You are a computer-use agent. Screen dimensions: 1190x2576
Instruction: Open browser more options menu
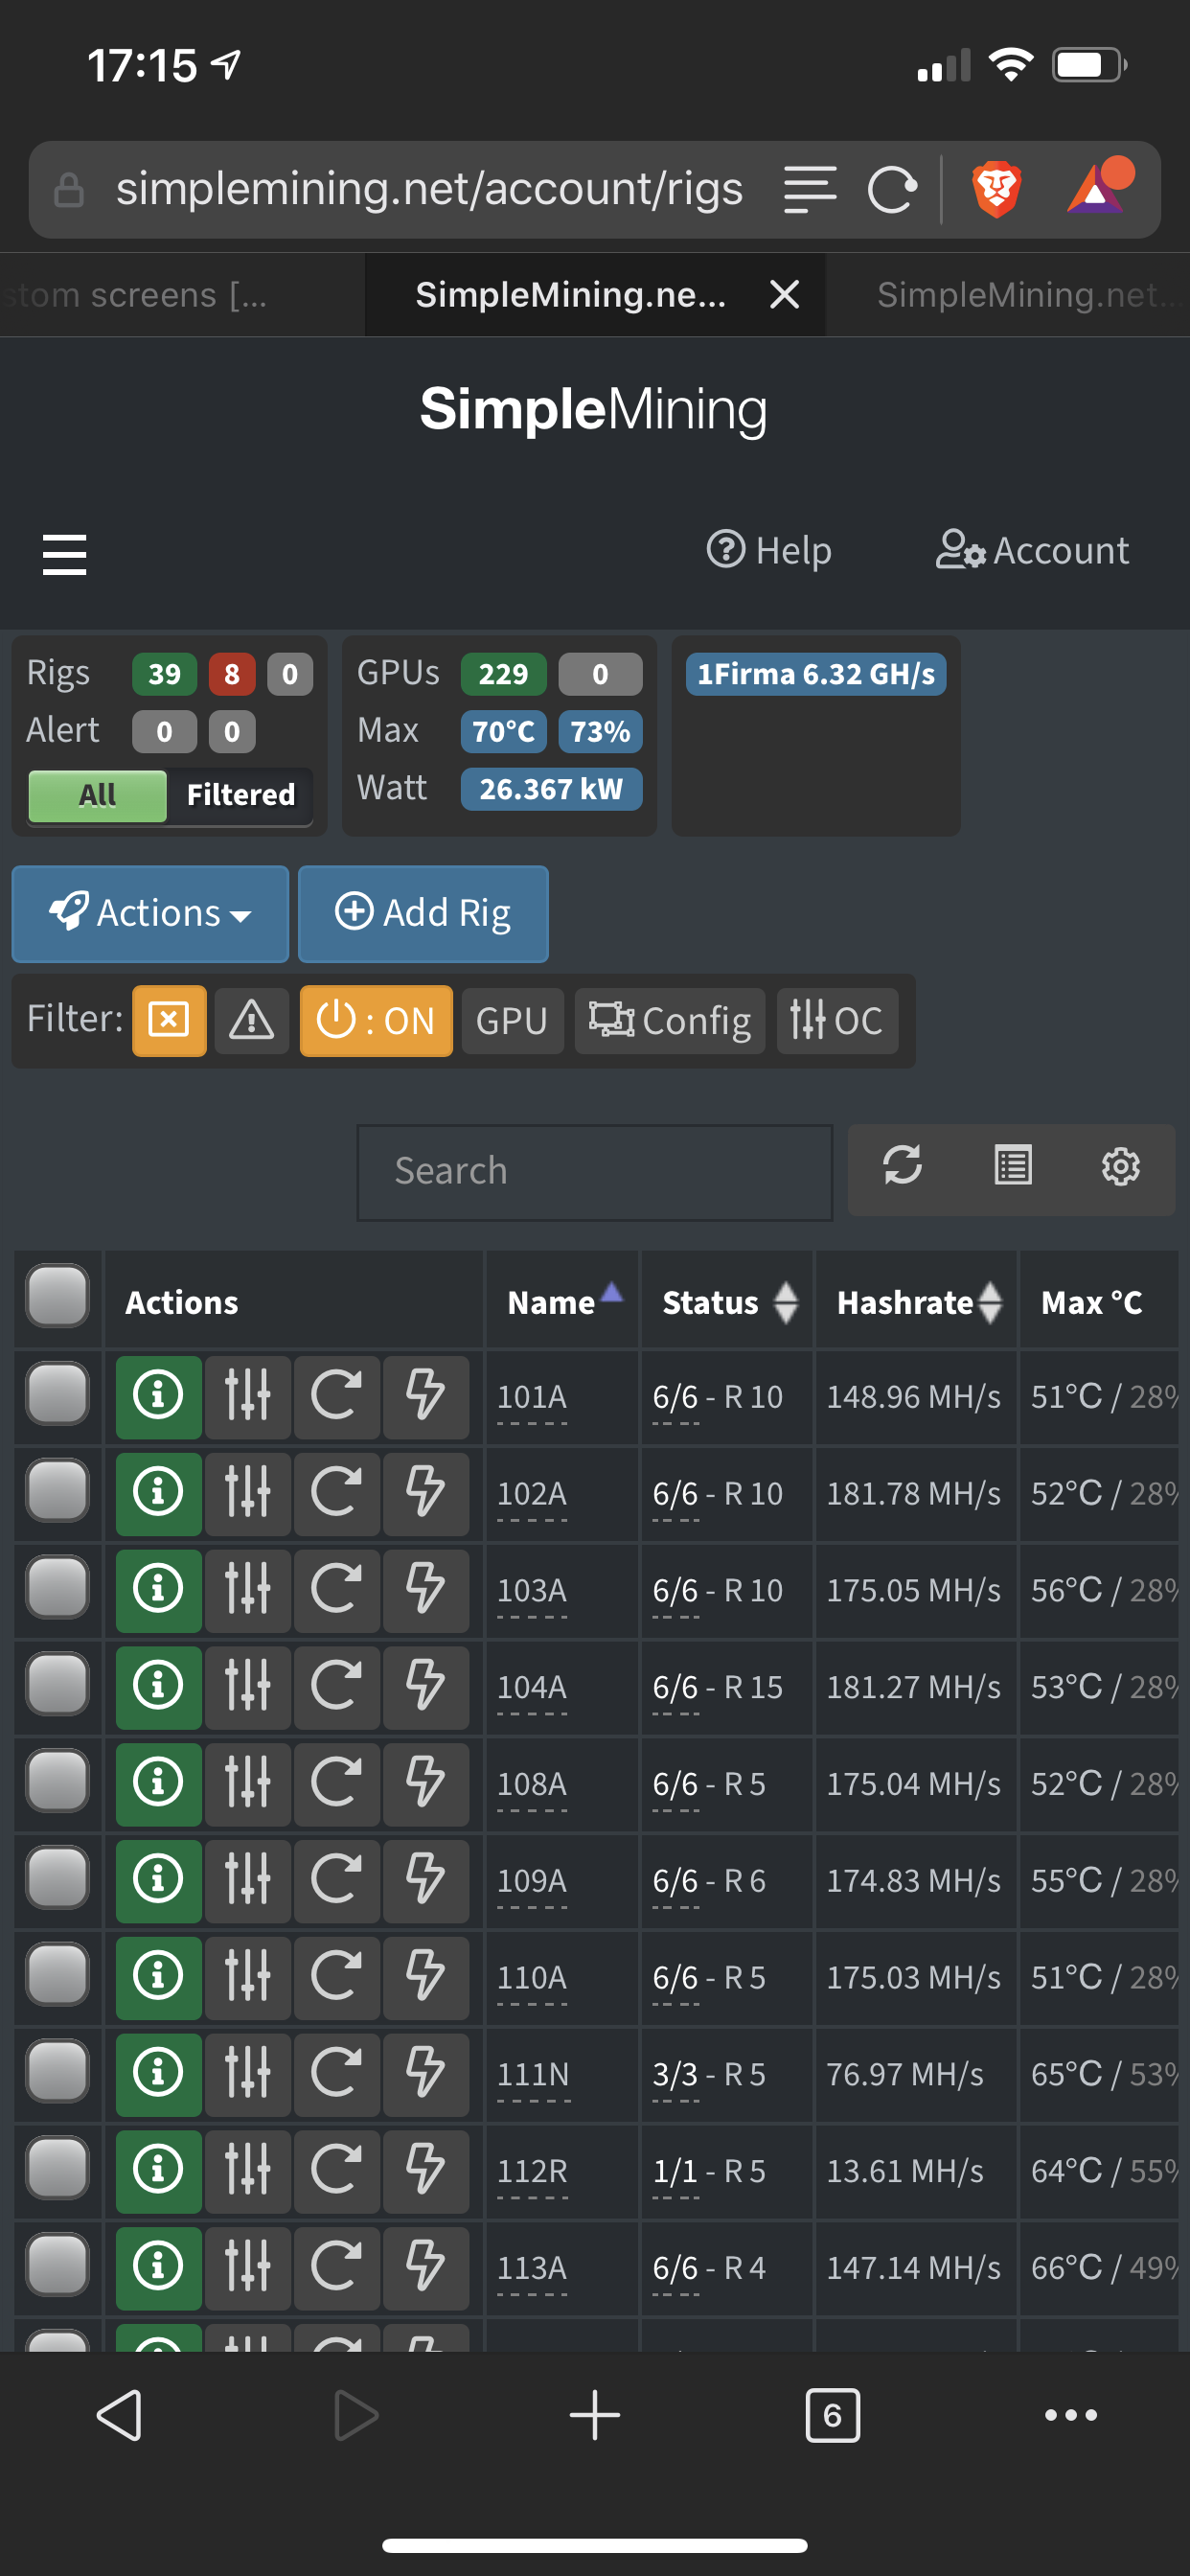pyautogui.click(x=1070, y=2415)
